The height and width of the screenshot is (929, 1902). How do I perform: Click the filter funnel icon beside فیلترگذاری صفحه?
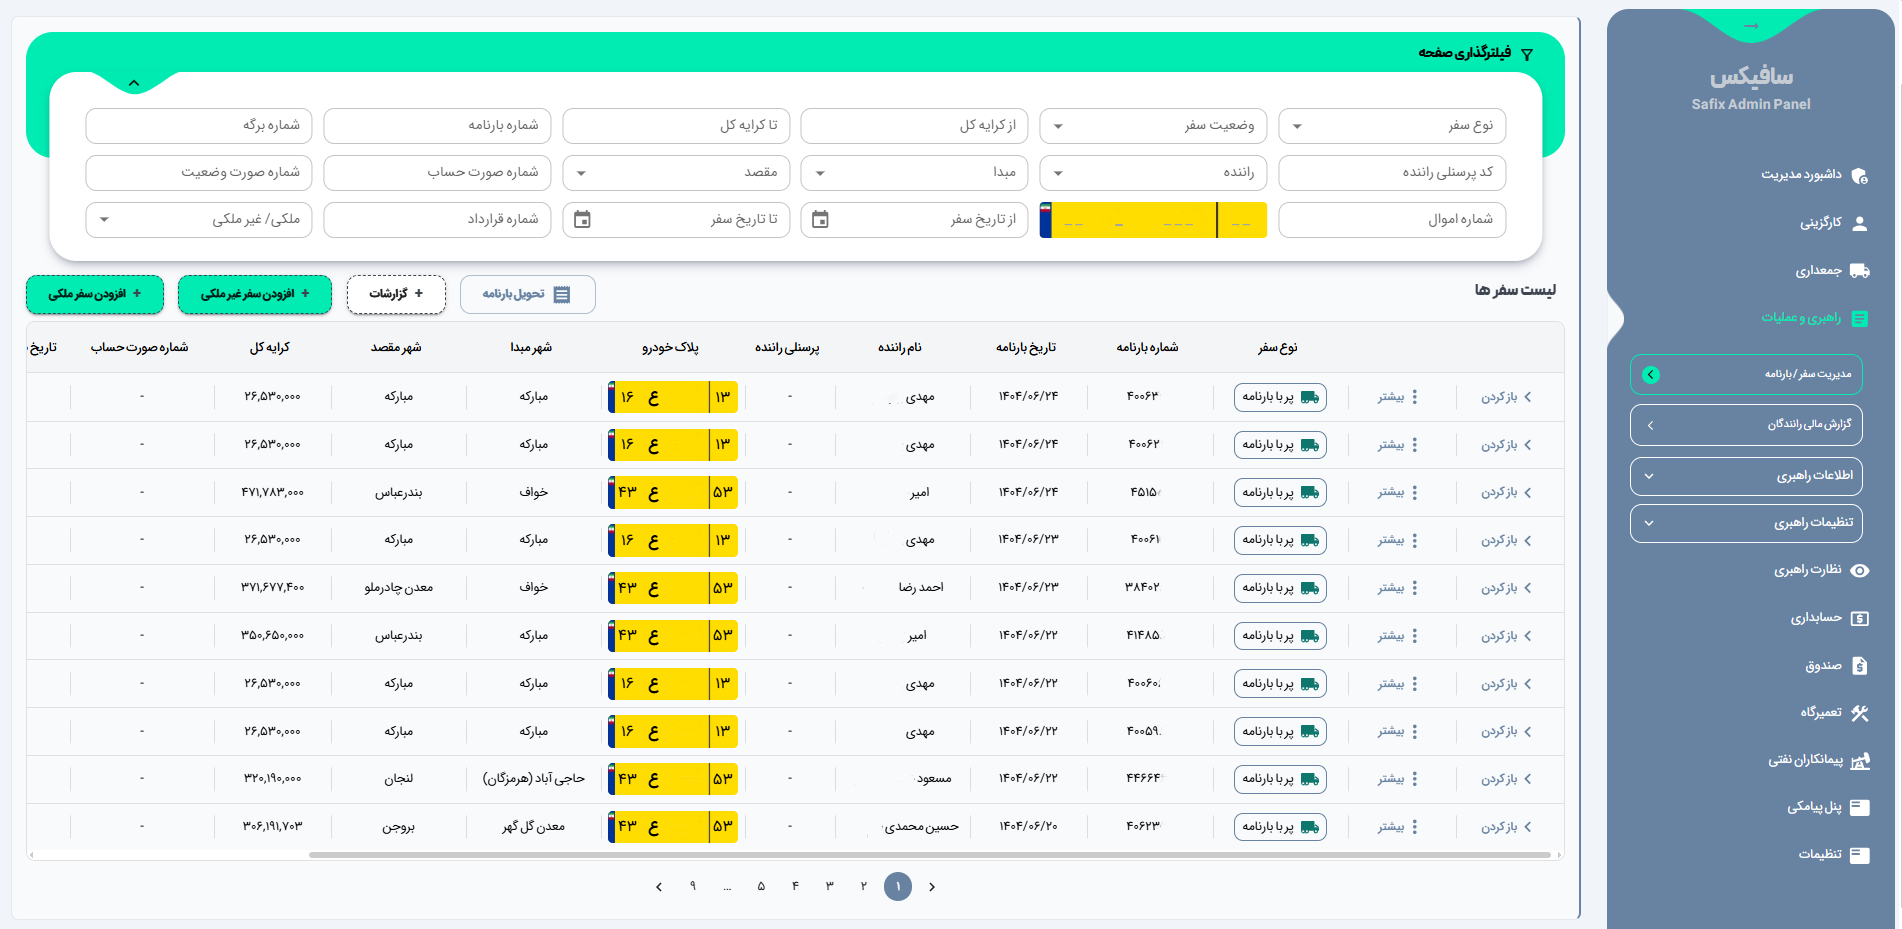point(1527,54)
